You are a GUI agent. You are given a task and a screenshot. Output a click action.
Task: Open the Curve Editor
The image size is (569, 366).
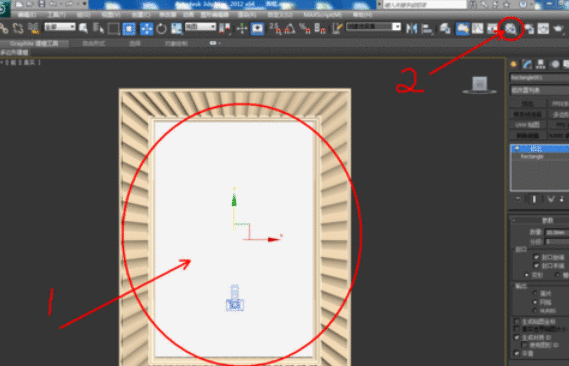click(x=478, y=28)
